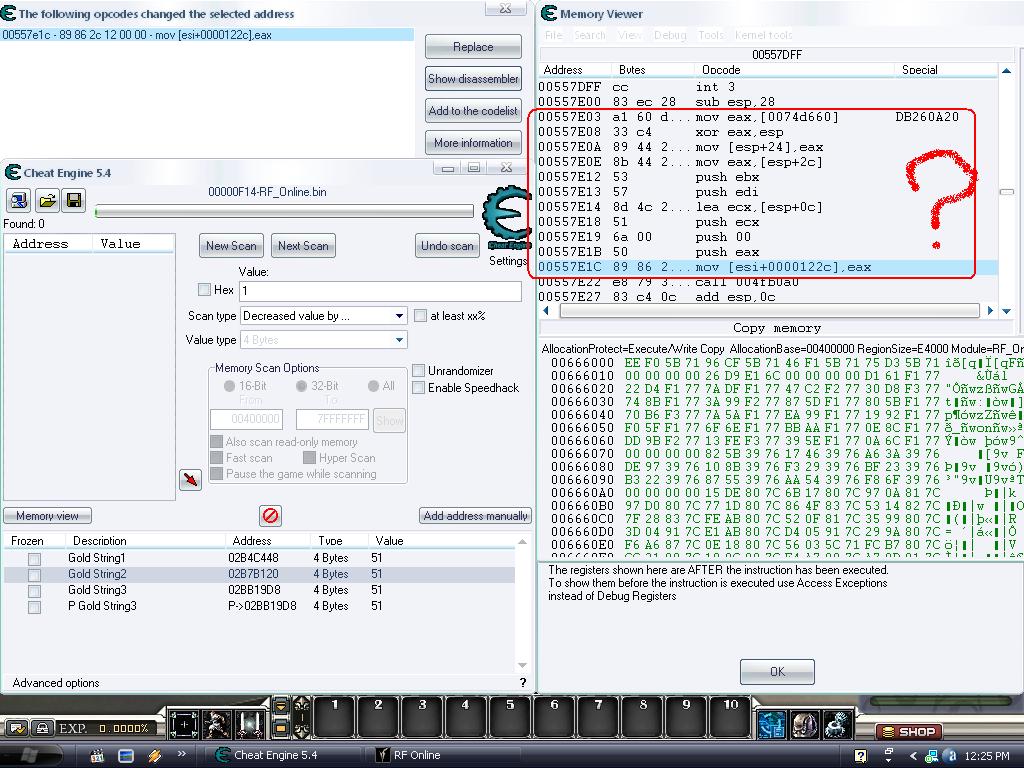Viewport: 1024px width, 768px height.
Task: Click the game helmet icon
Action: [x=805, y=724]
